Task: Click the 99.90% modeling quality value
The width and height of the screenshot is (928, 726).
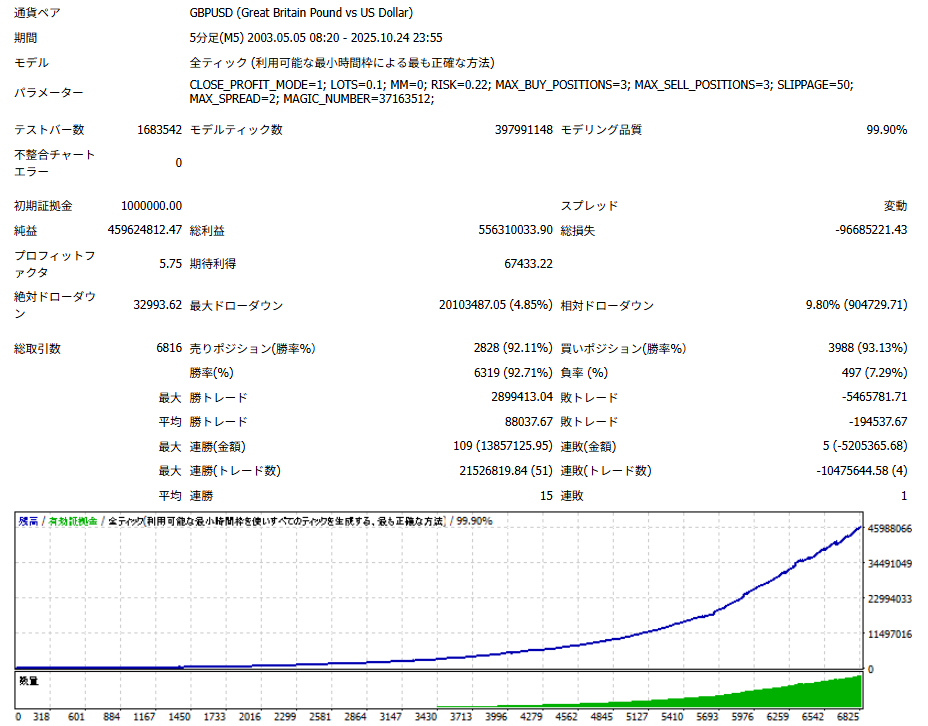Action: point(886,130)
